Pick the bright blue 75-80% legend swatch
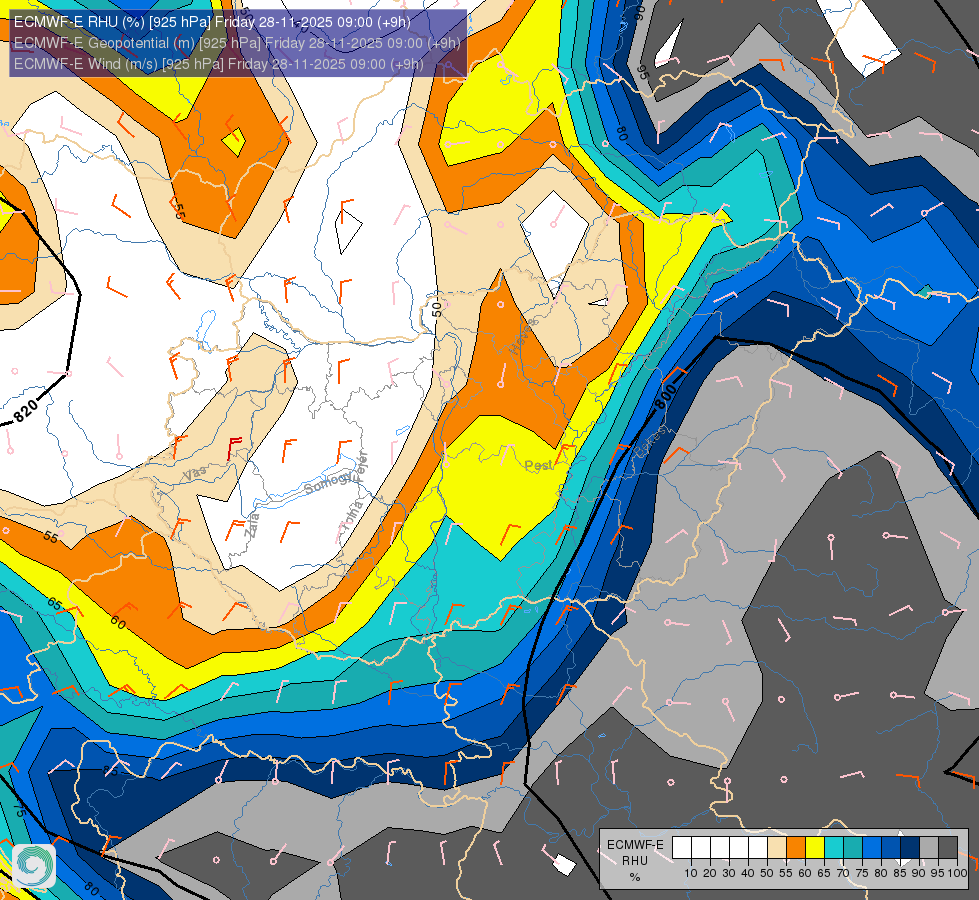This screenshot has width=979, height=900. click(x=872, y=848)
